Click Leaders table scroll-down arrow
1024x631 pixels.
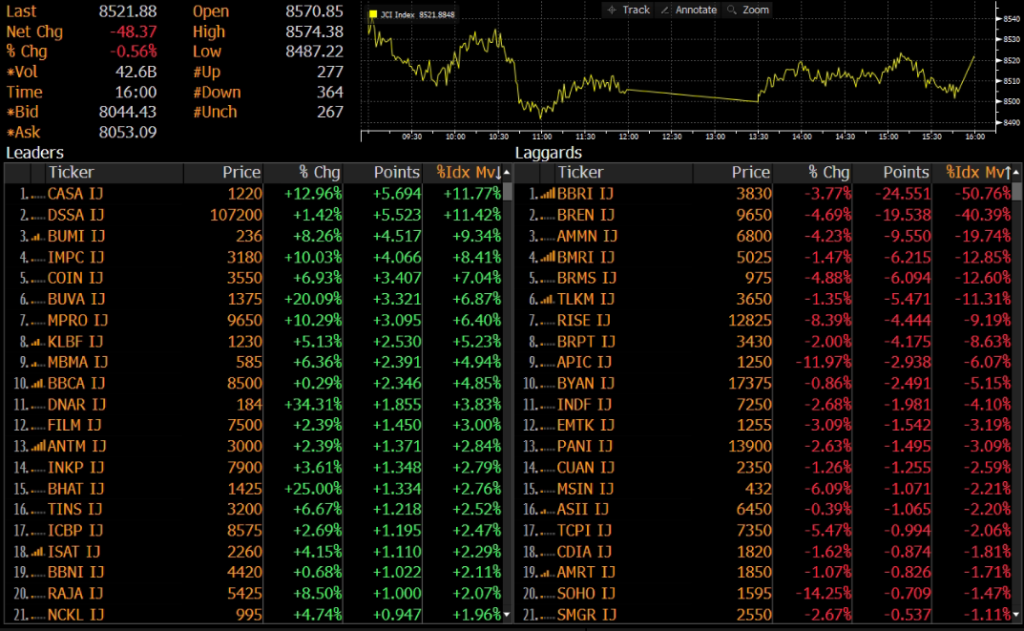[x=507, y=614]
